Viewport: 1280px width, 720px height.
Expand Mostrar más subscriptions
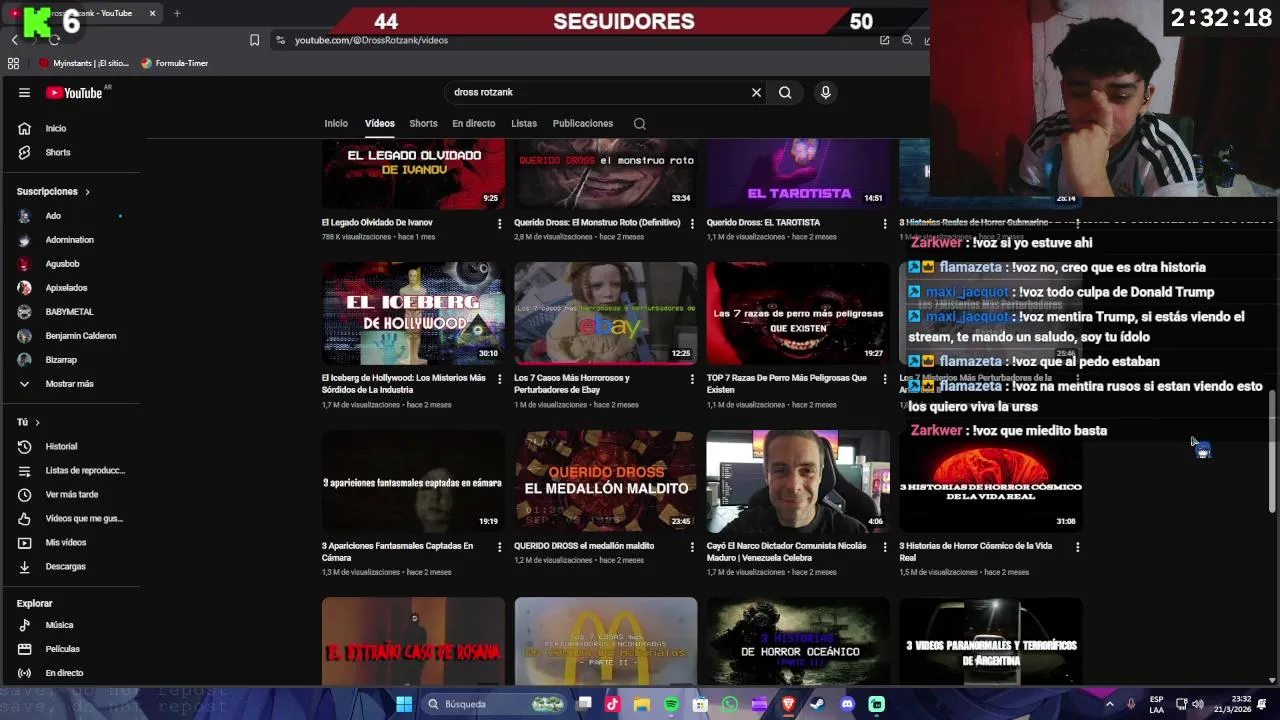point(70,384)
